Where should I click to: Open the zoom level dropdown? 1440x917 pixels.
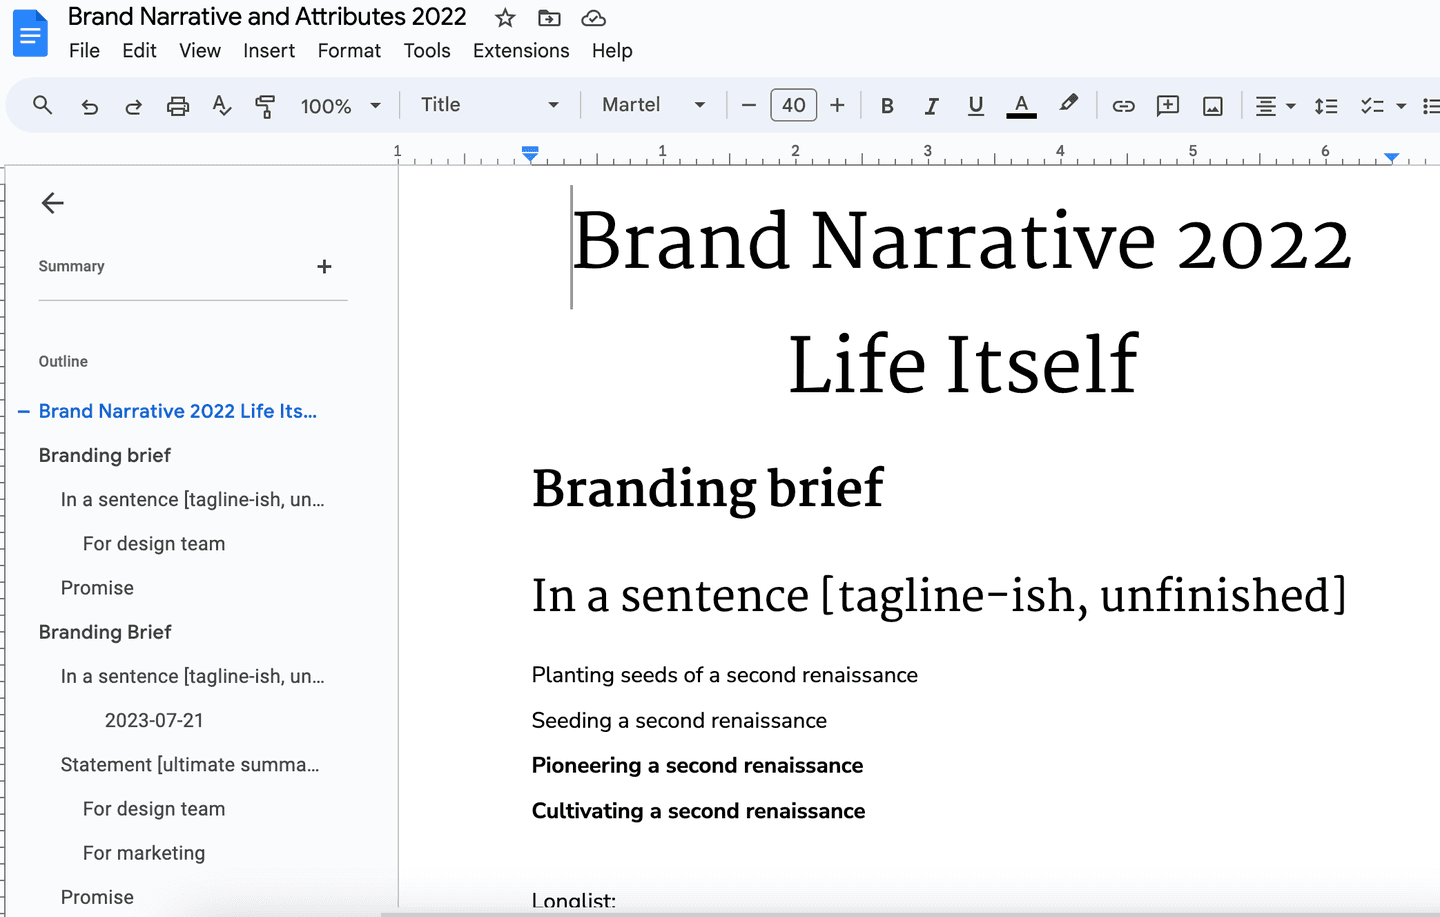341,105
